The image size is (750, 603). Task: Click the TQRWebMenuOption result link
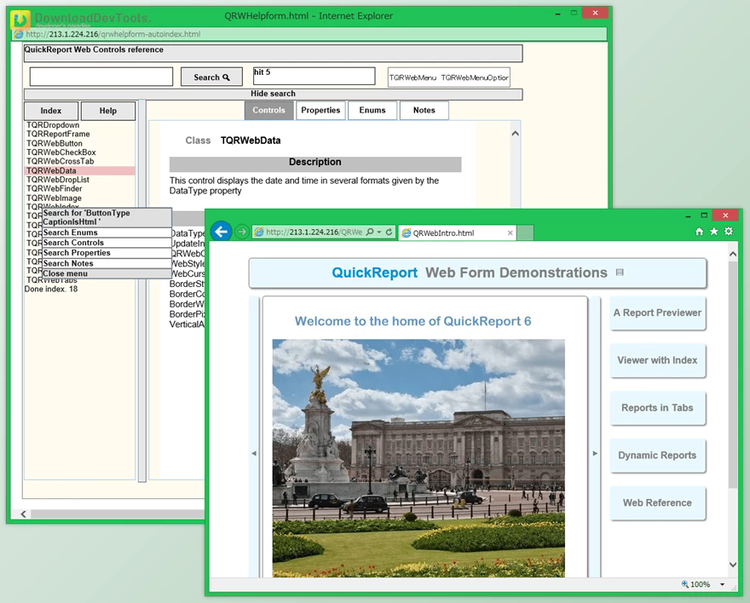474,77
